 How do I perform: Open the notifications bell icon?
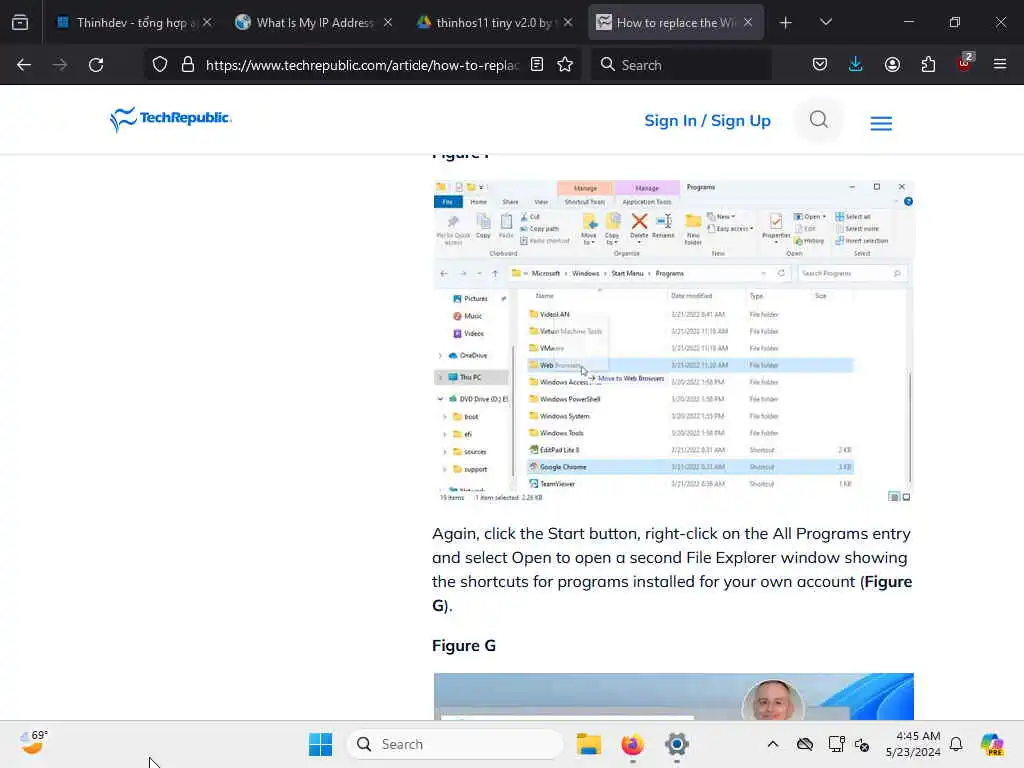coord(956,744)
